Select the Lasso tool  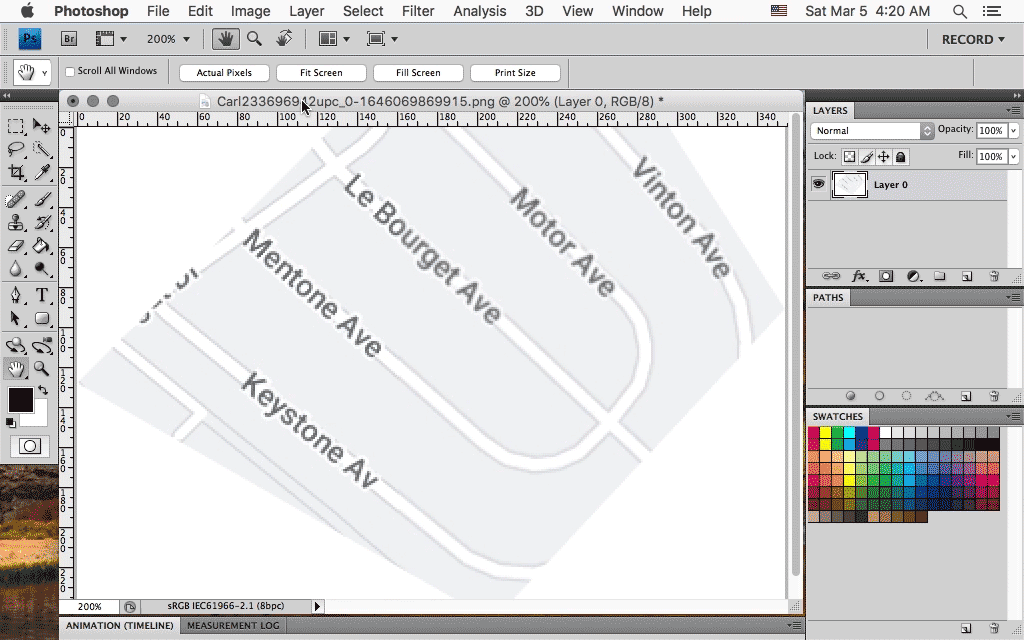click(x=16, y=149)
